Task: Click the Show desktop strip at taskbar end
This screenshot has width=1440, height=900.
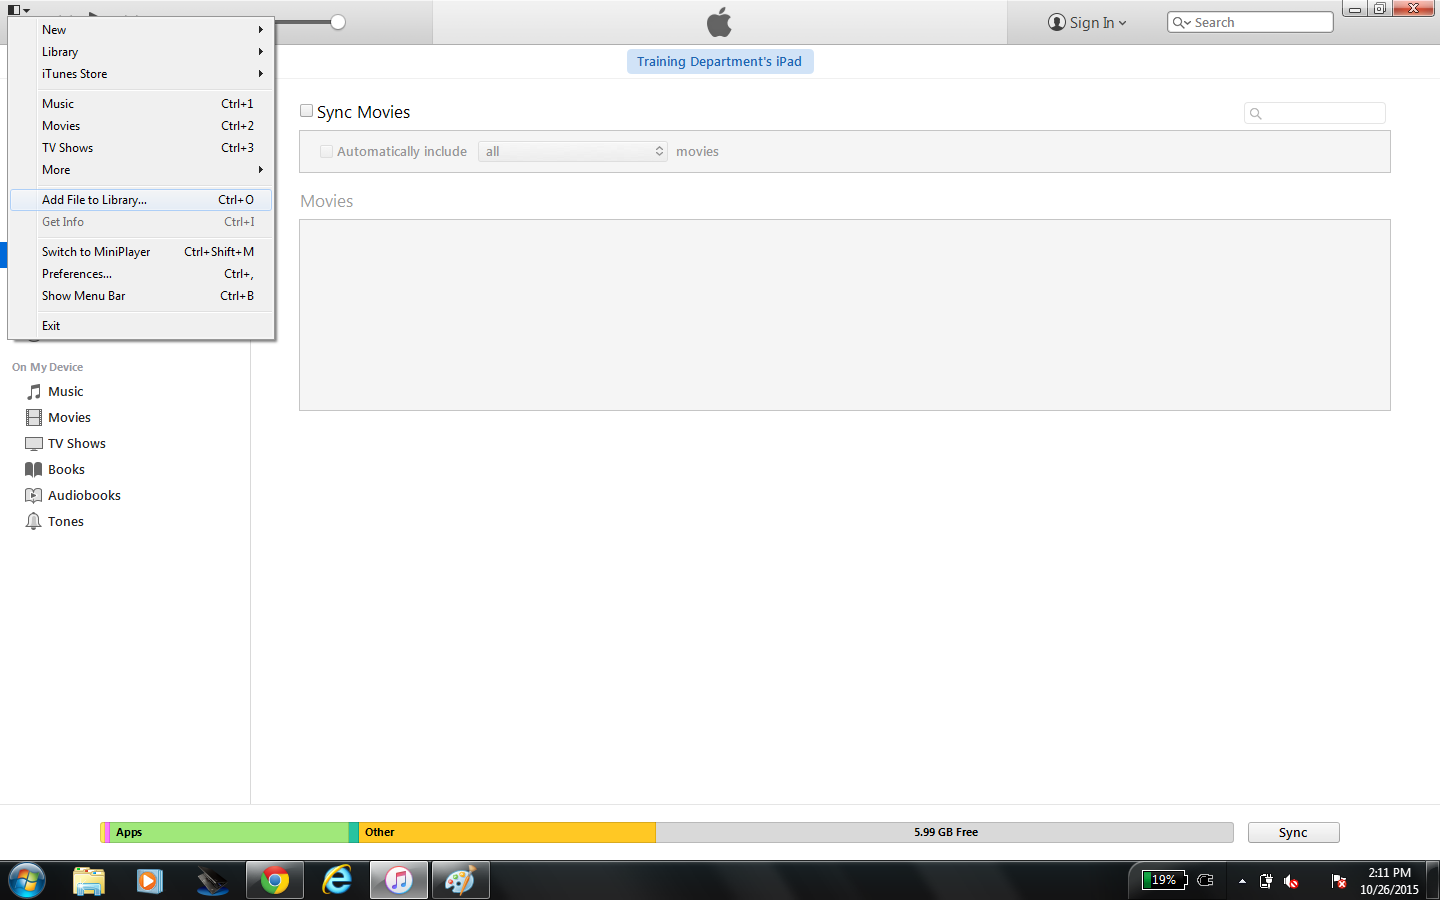Action: coord(1433,881)
